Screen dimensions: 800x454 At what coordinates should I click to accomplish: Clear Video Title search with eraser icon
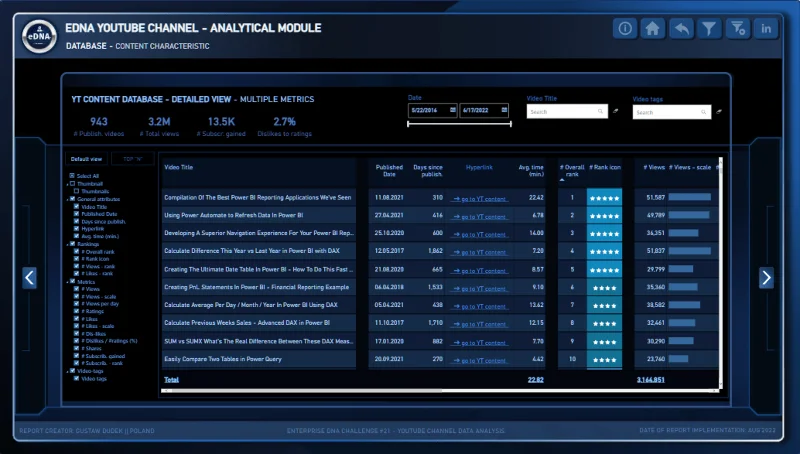[x=616, y=111]
